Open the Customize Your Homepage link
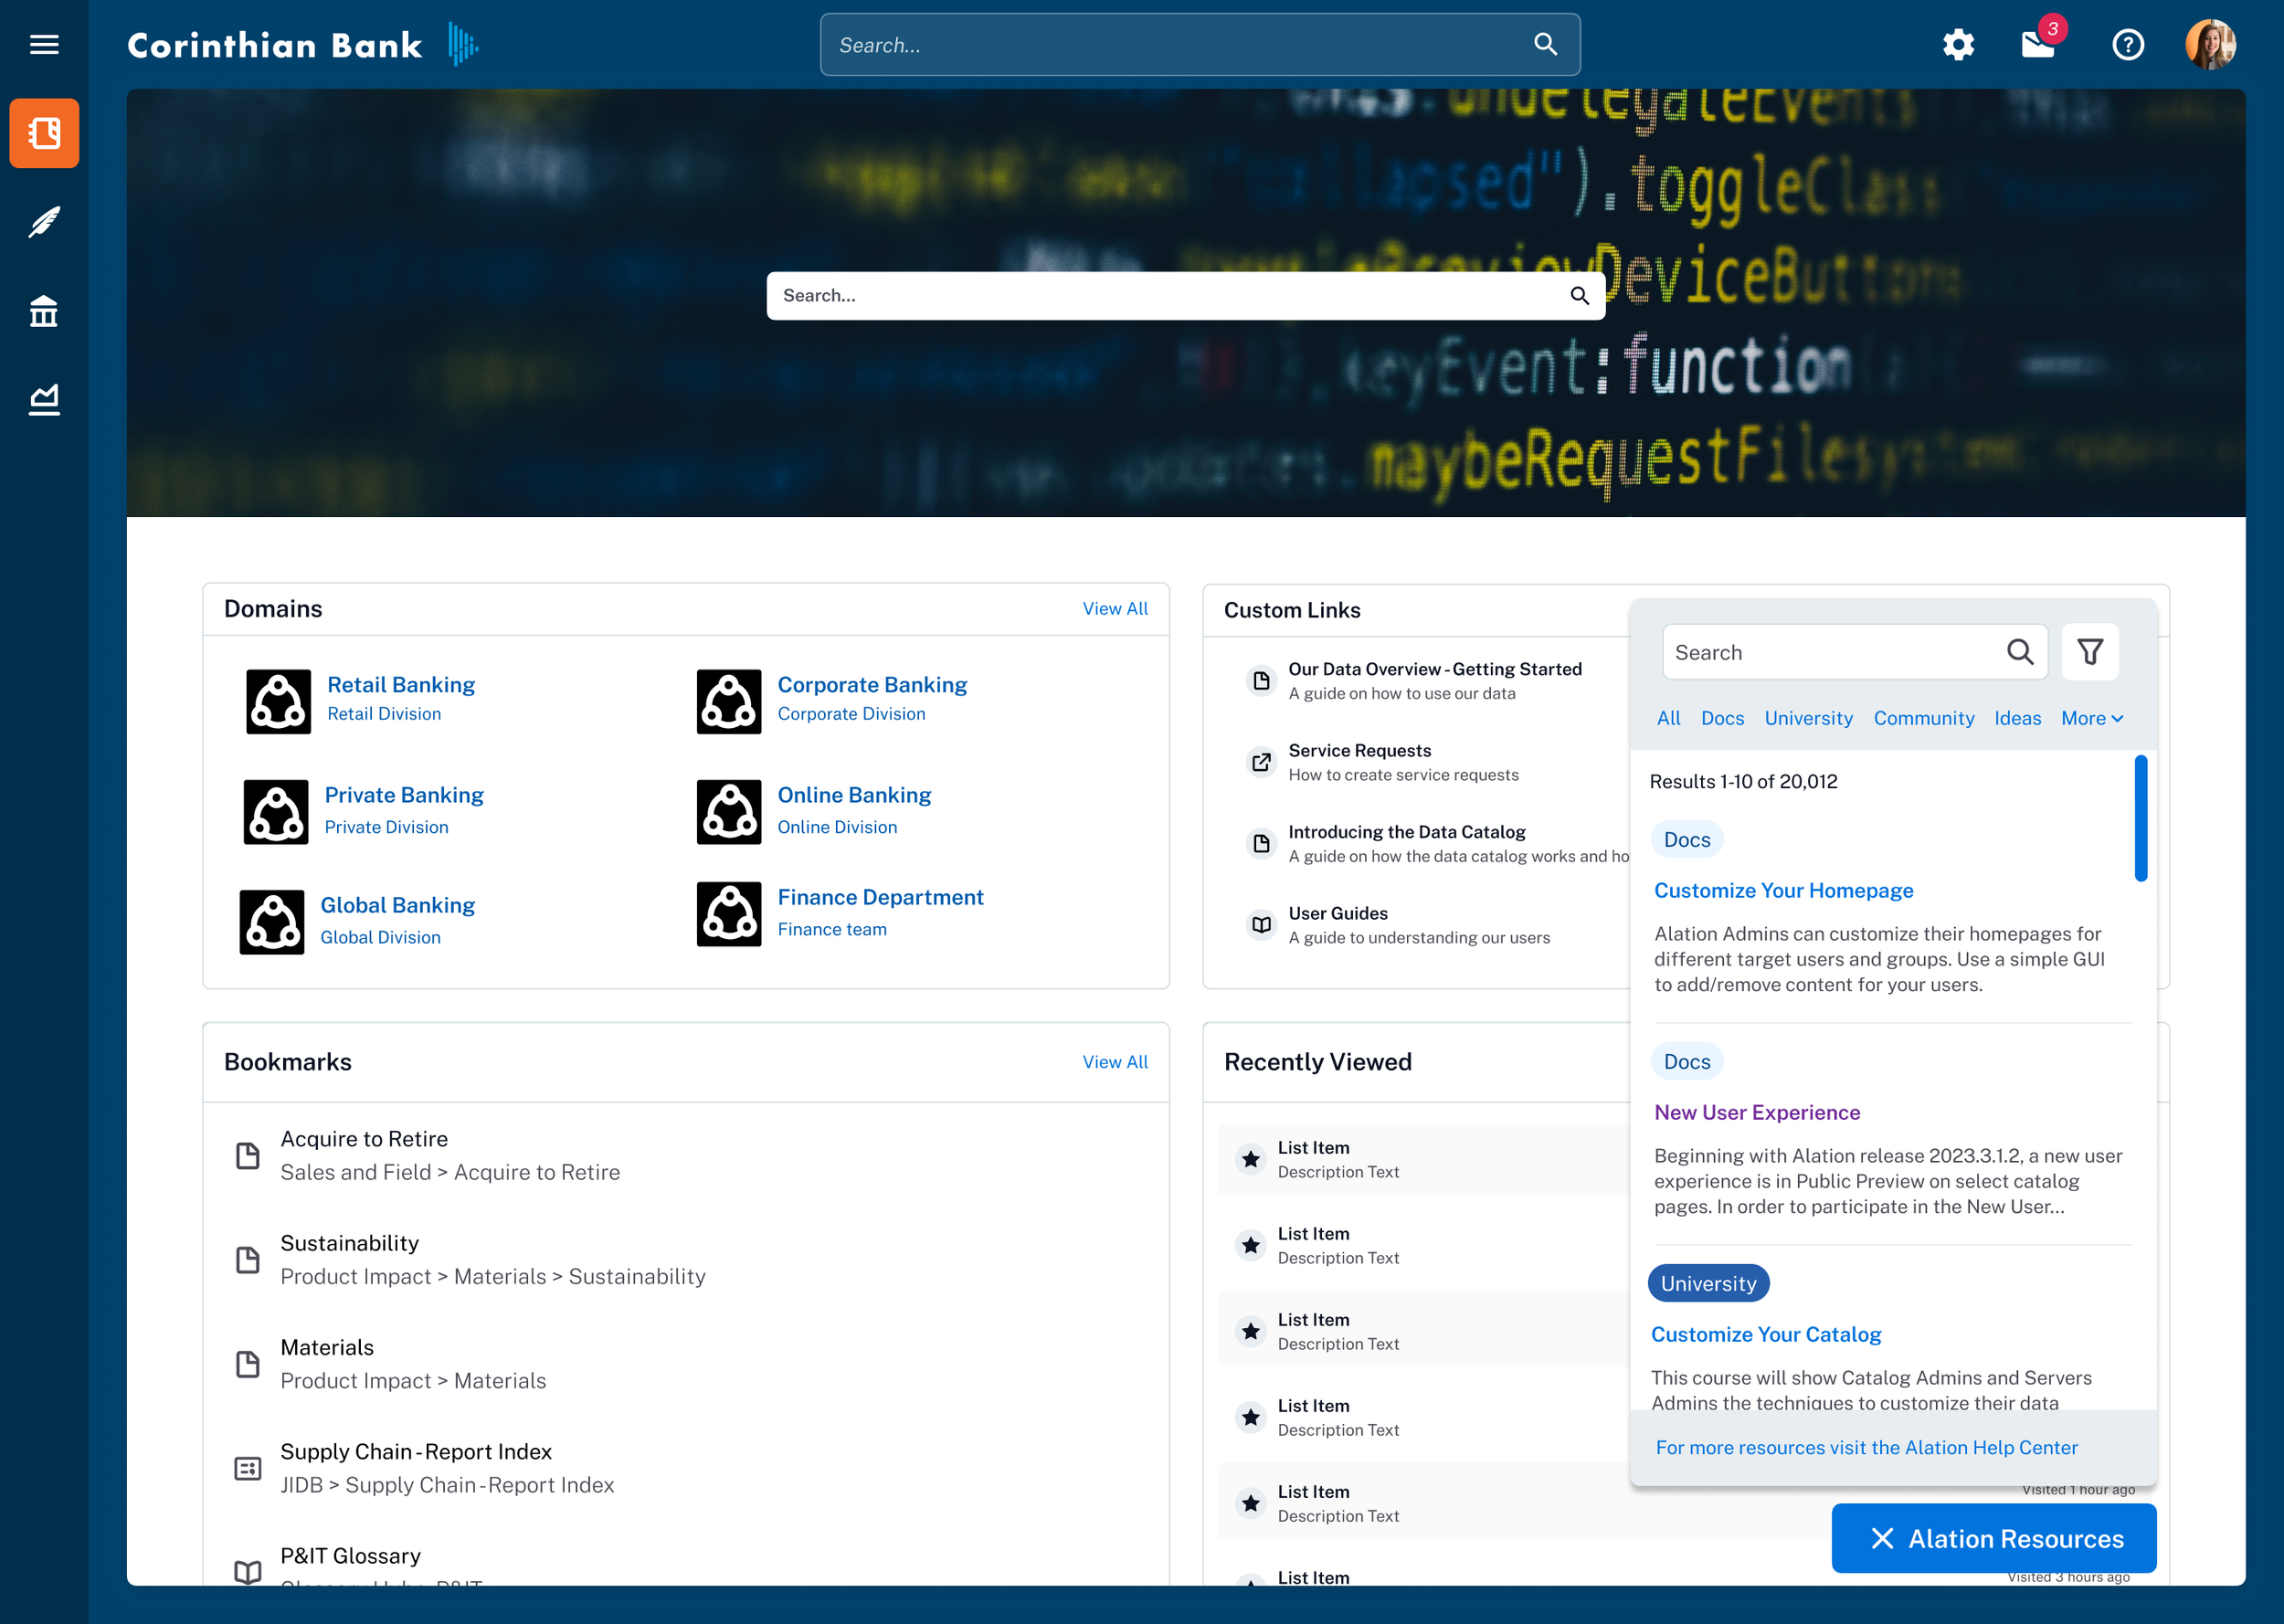Image resolution: width=2284 pixels, height=1624 pixels. pyautogui.click(x=1783, y=890)
